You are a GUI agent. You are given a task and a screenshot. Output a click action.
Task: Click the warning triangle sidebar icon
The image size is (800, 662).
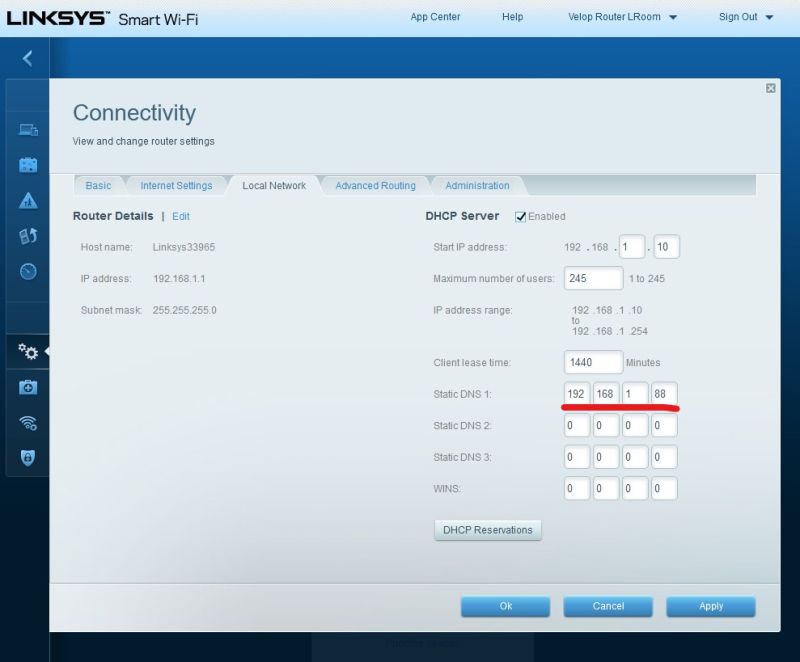pyautogui.click(x=27, y=200)
